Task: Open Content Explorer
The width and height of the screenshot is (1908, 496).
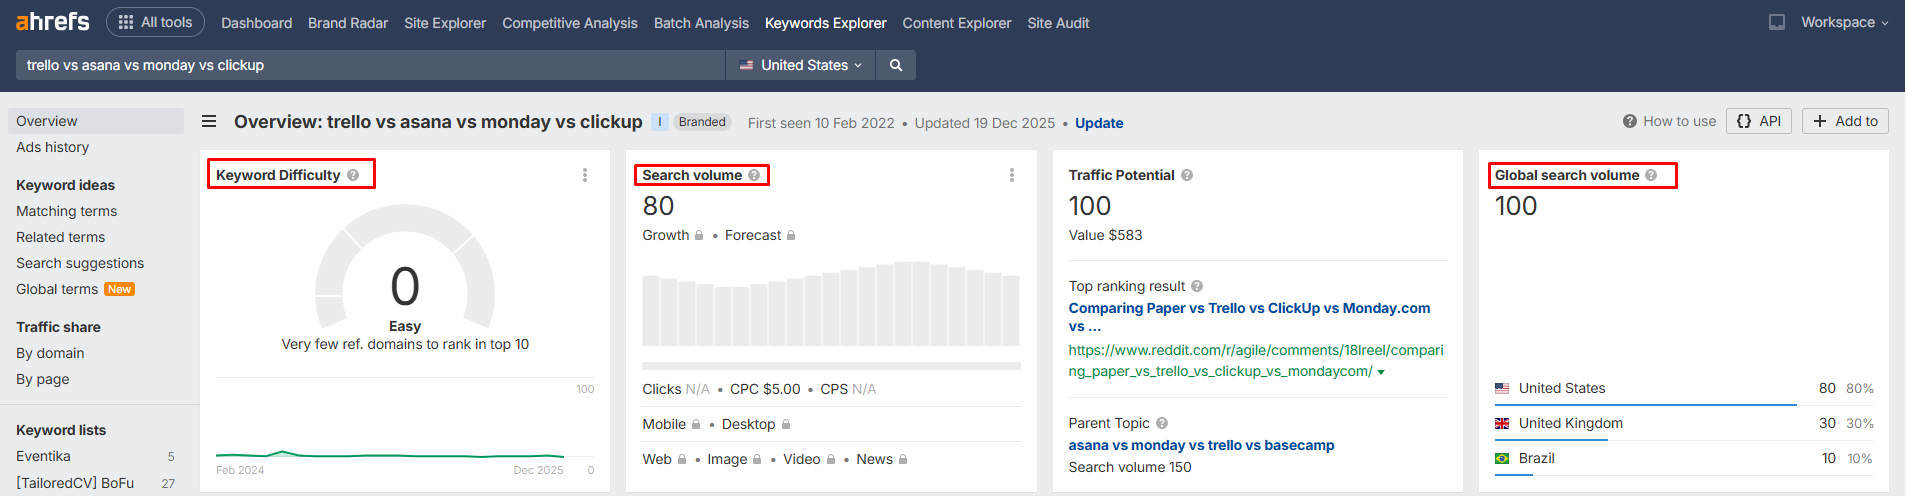Action: [x=957, y=23]
